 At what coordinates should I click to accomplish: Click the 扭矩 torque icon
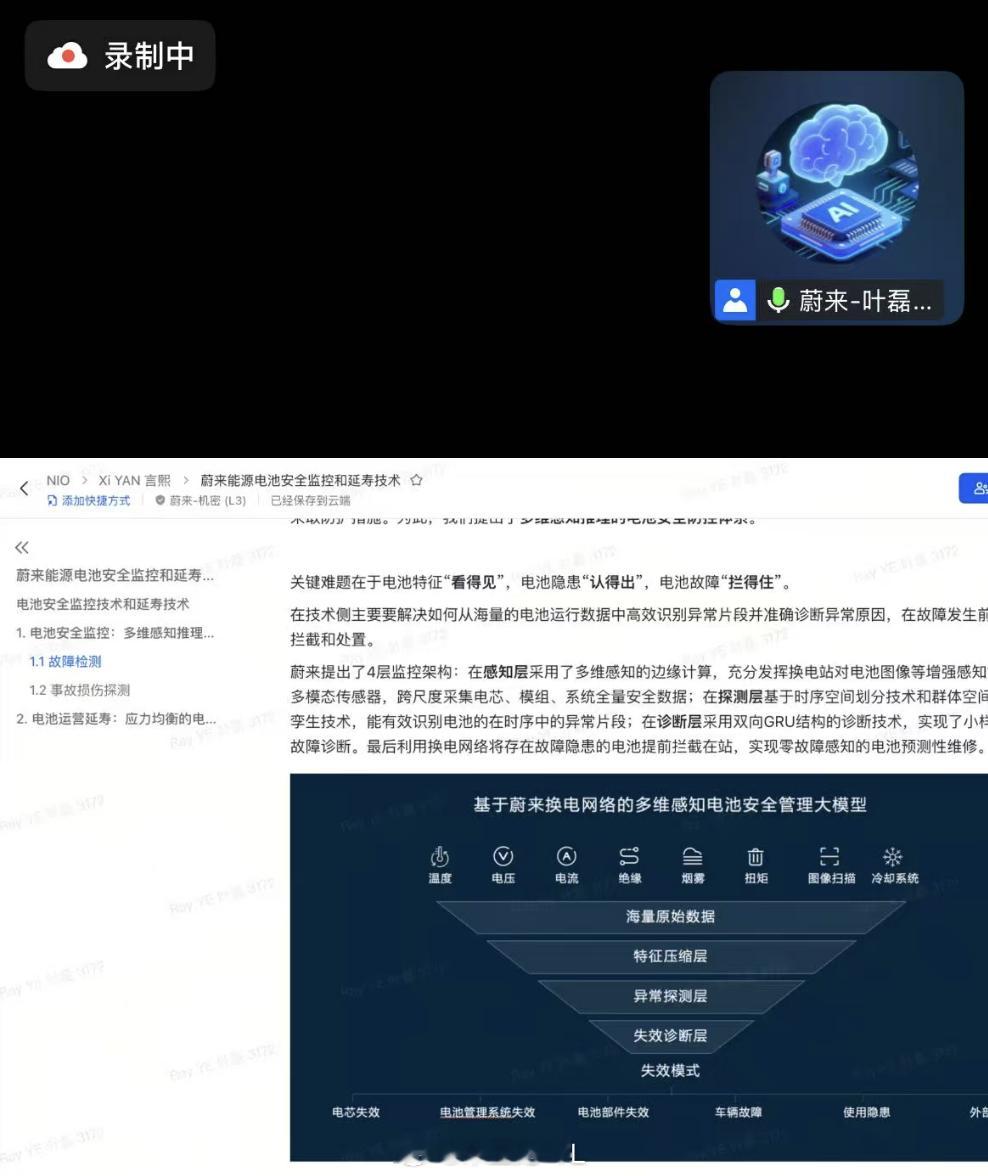pyautogui.click(x=755, y=856)
